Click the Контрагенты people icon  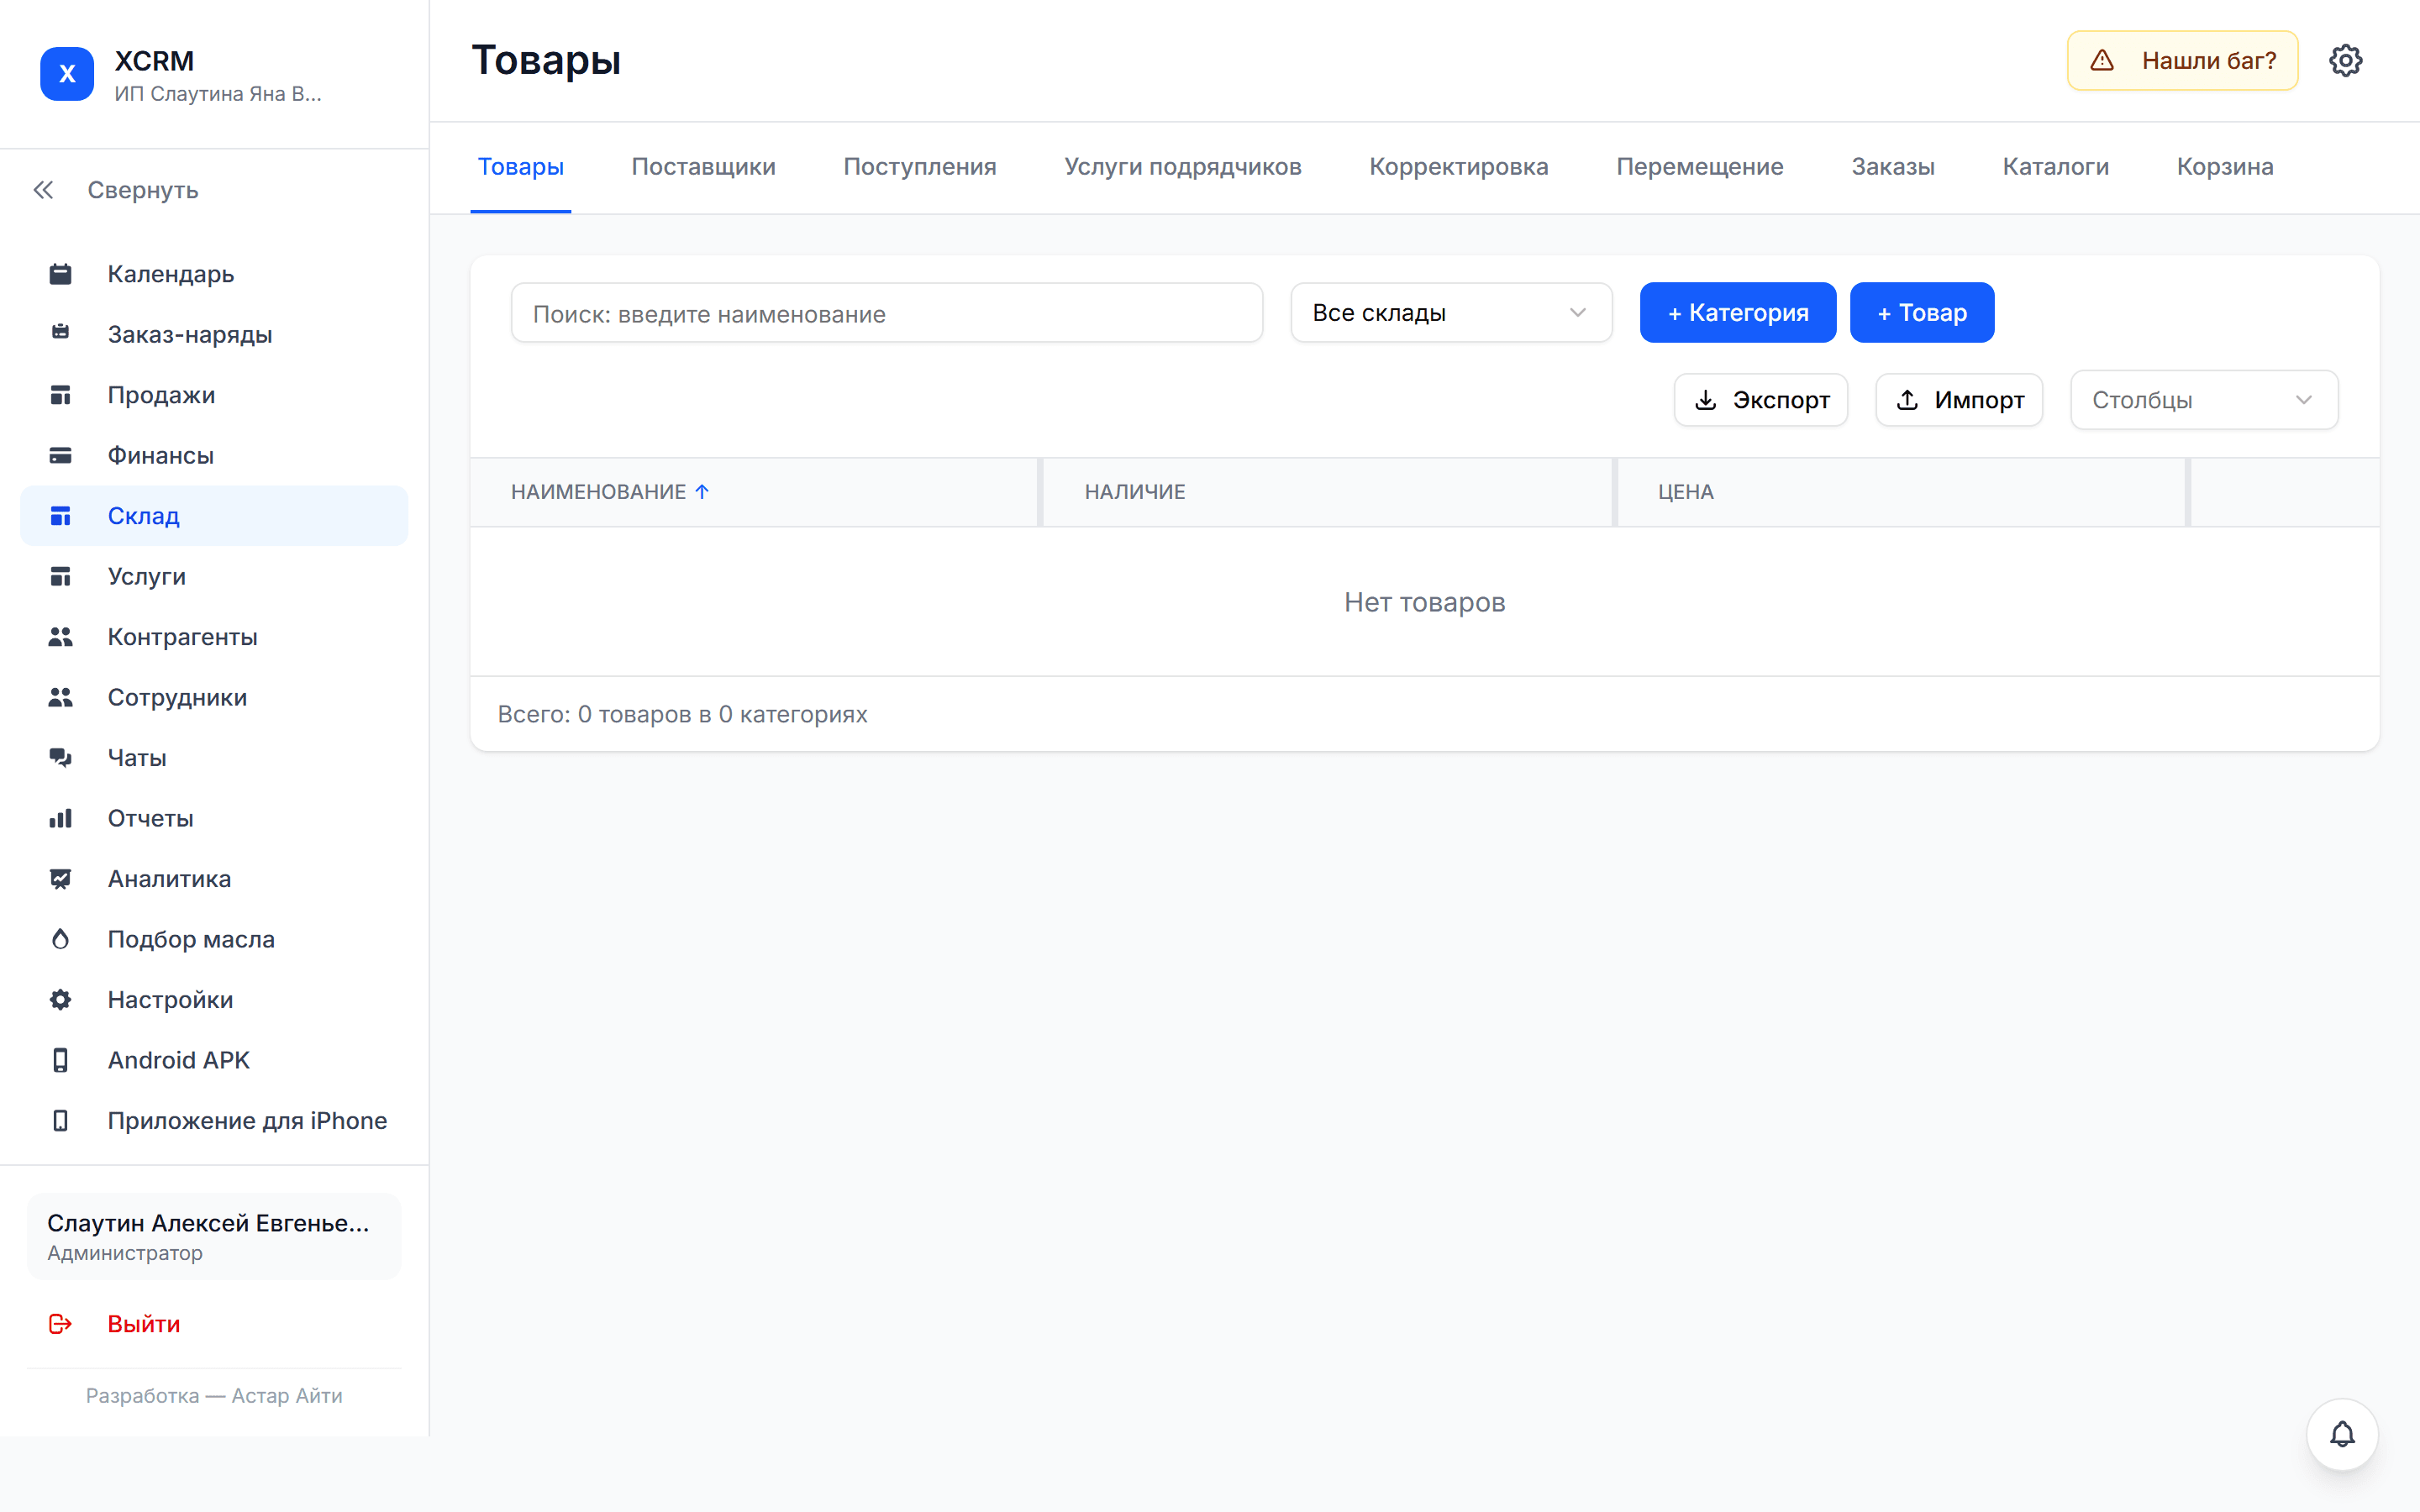tap(60, 637)
